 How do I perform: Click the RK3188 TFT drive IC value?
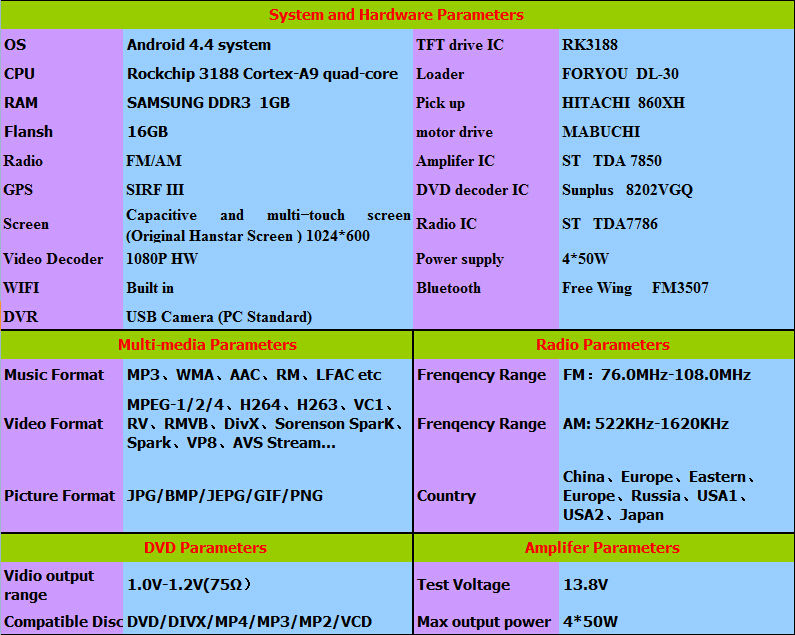tap(590, 45)
